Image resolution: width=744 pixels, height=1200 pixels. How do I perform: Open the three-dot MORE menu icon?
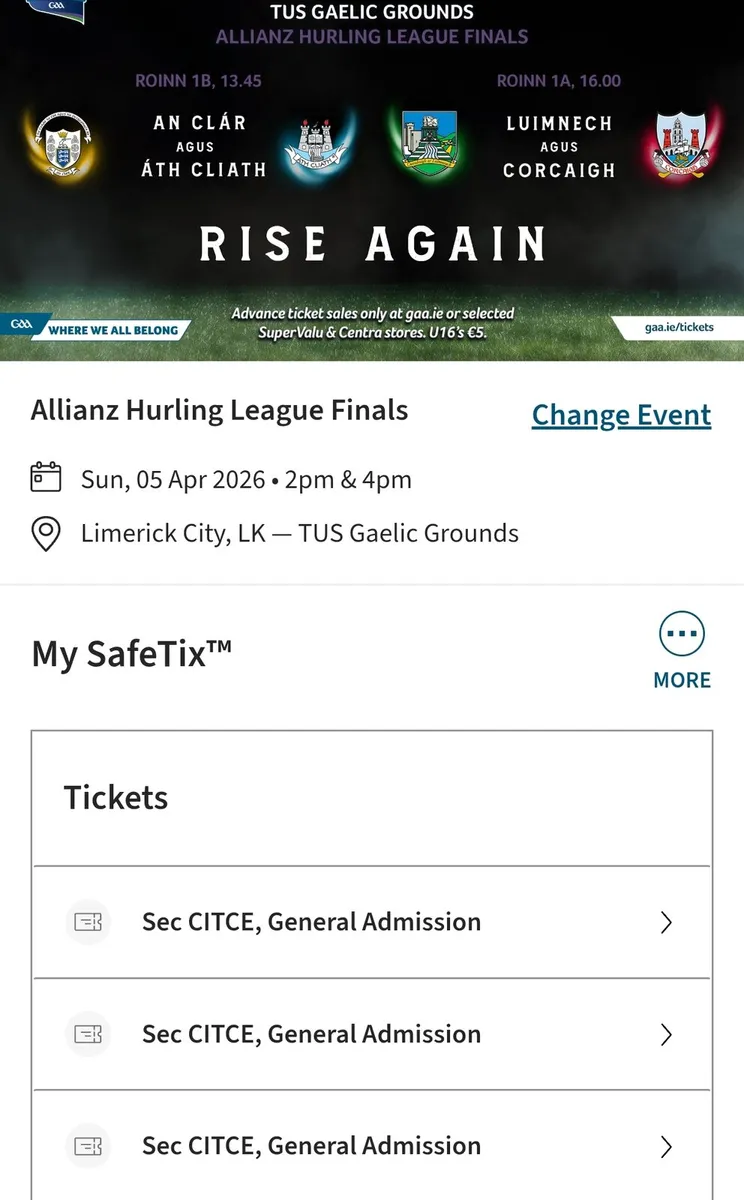(682, 632)
